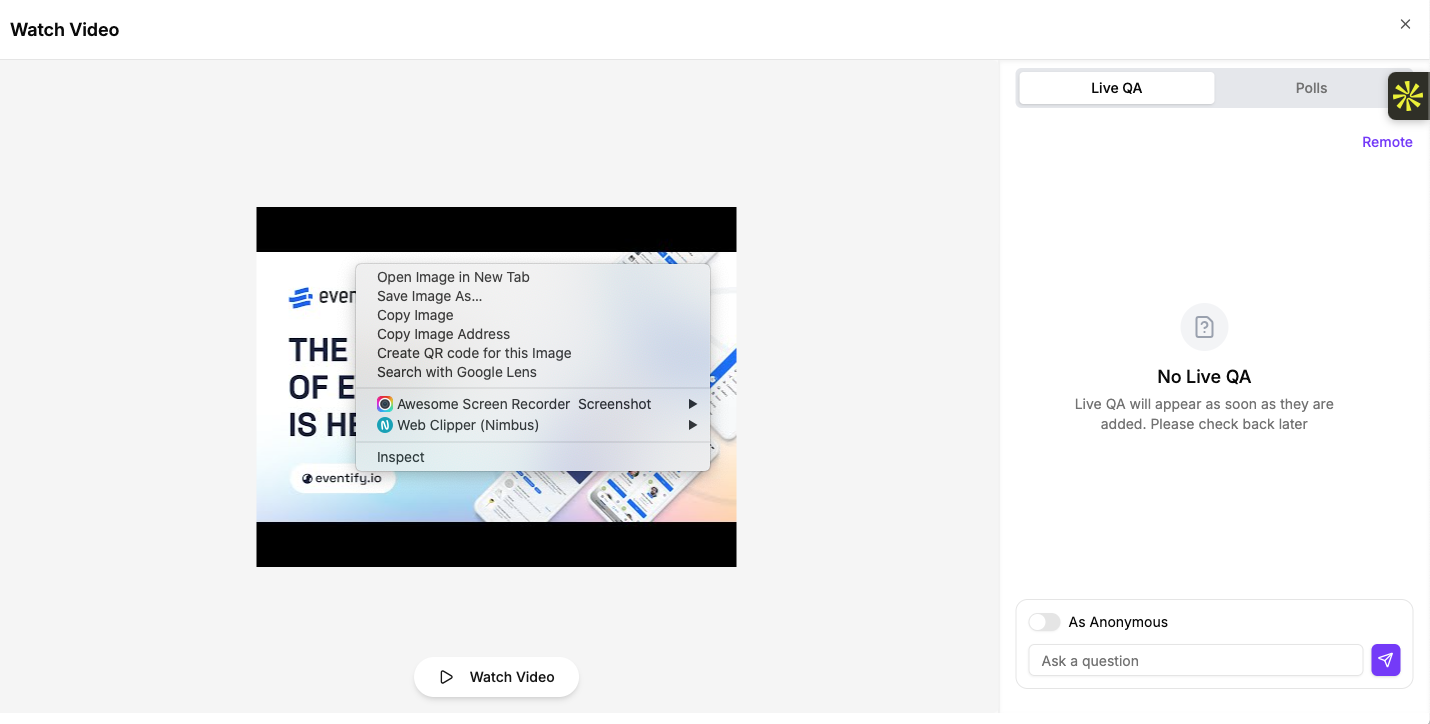The image size is (1430, 724).
Task: Click the Watch Video button
Action: pyautogui.click(x=497, y=677)
